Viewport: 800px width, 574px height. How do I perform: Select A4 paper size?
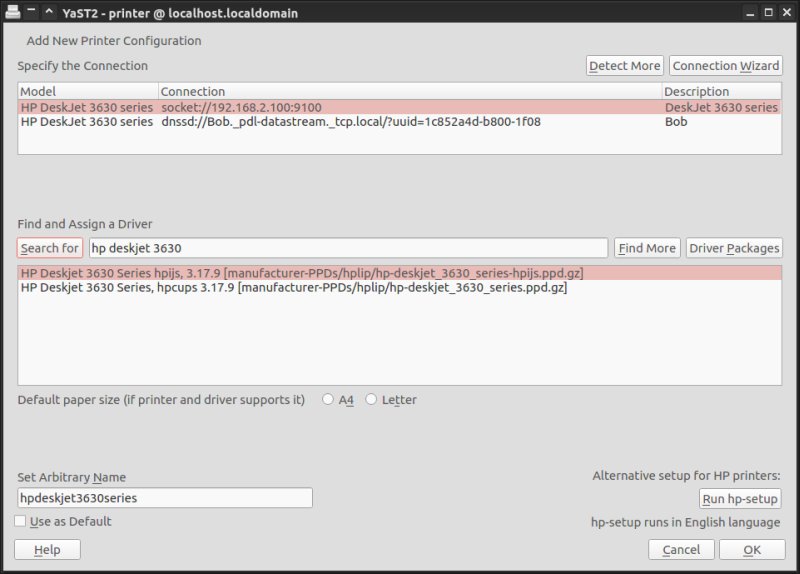tap(328, 399)
